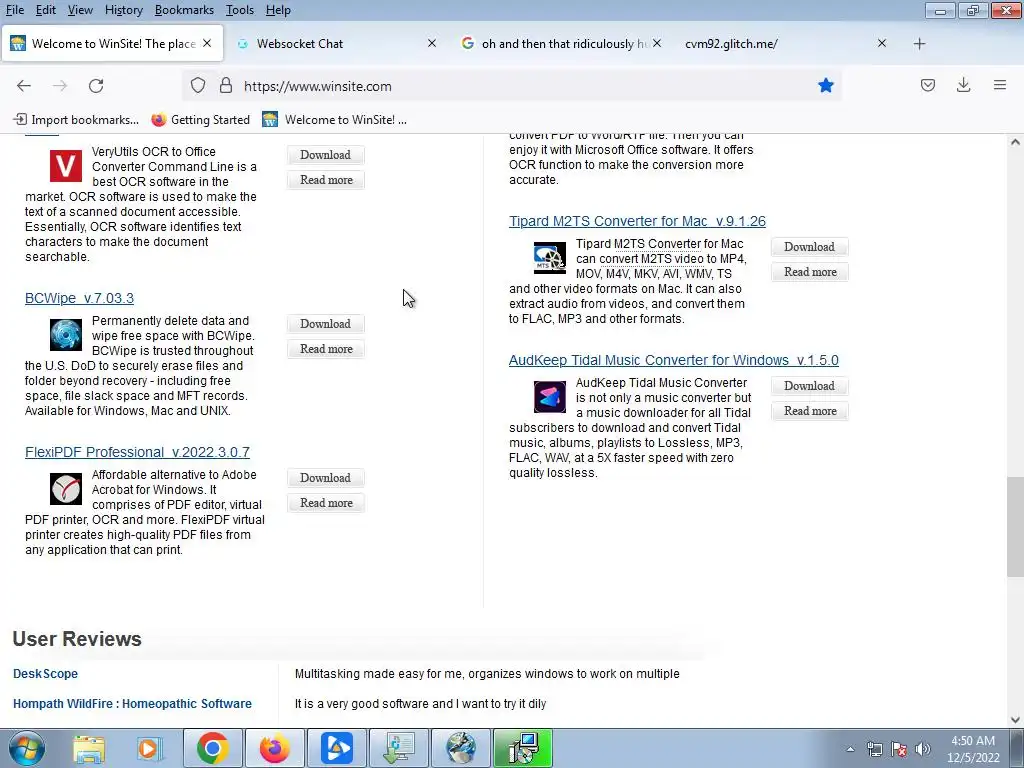Read more about AudKeep Tidal Converter
Image resolution: width=1024 pixels, height=768 pixels.
[x=809, y=411]
